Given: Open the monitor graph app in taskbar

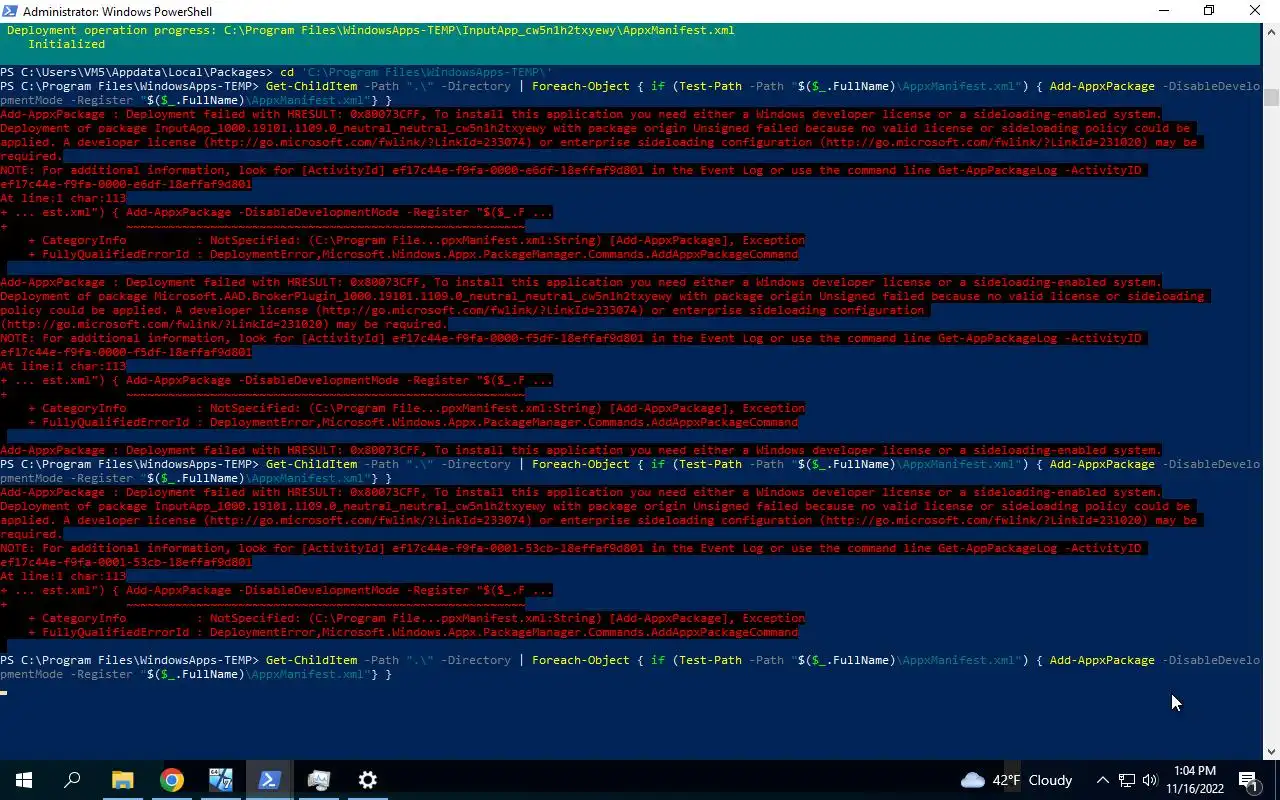Looking at the screenshot, I should (319, 780).
